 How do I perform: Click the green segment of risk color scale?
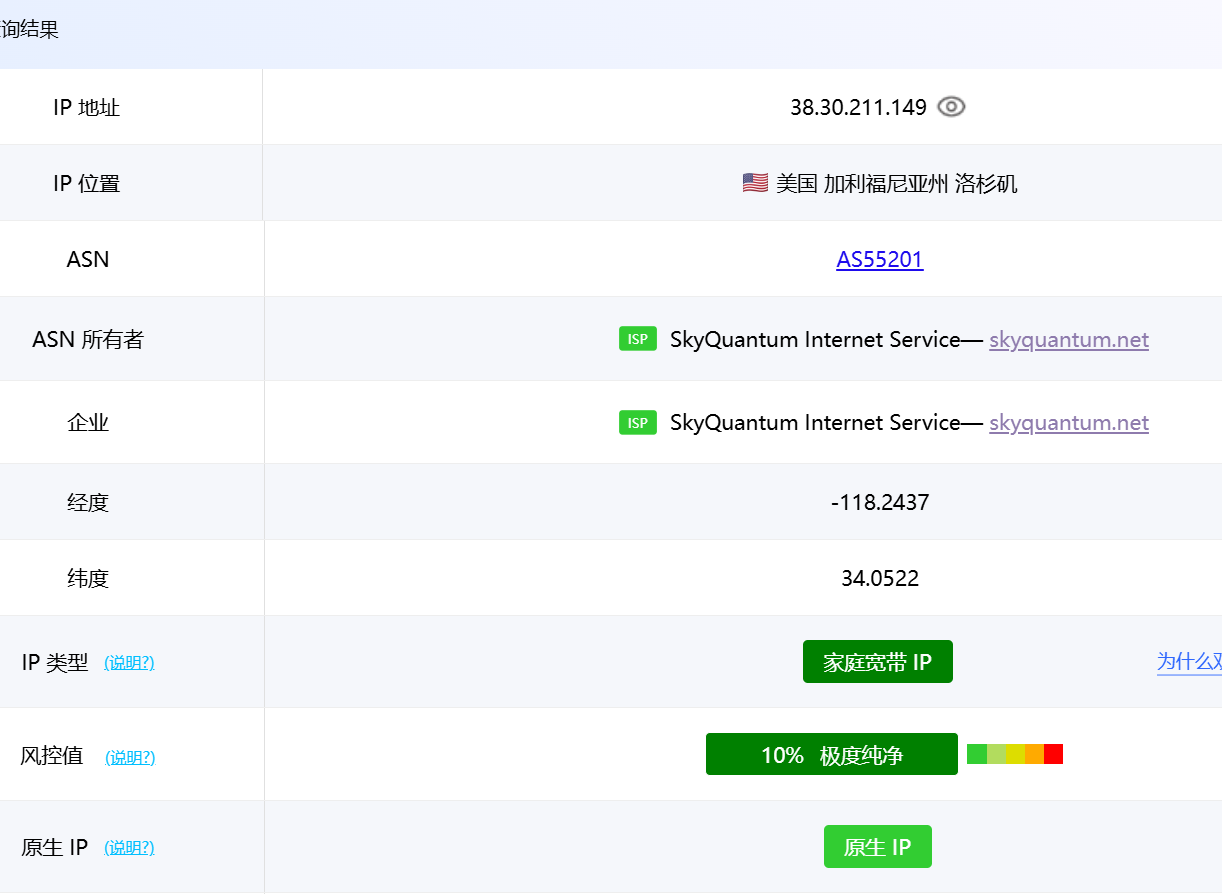977,754
